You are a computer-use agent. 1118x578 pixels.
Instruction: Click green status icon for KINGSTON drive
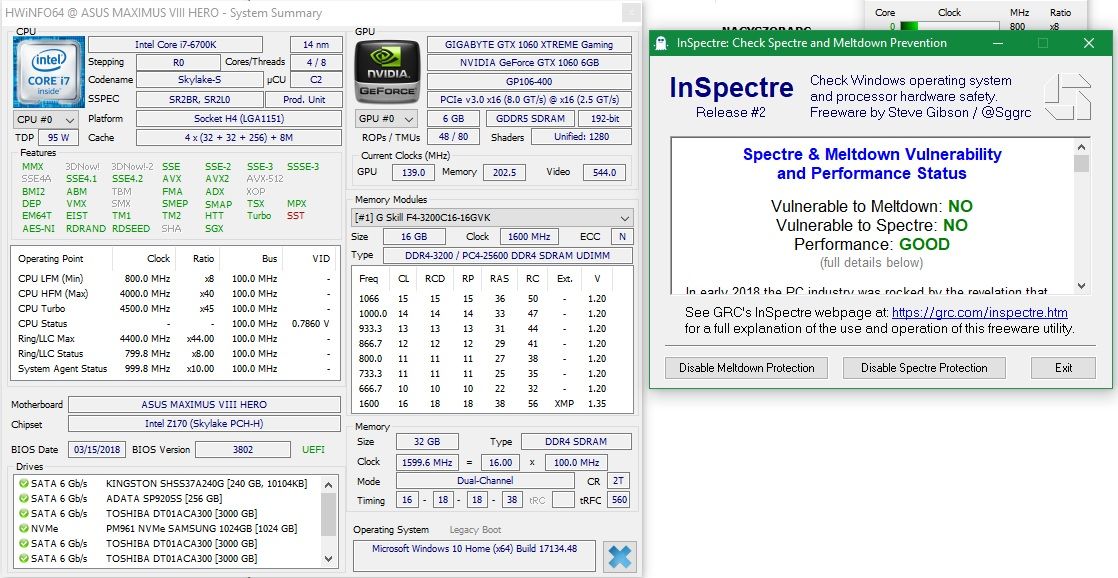pos(24,483)
